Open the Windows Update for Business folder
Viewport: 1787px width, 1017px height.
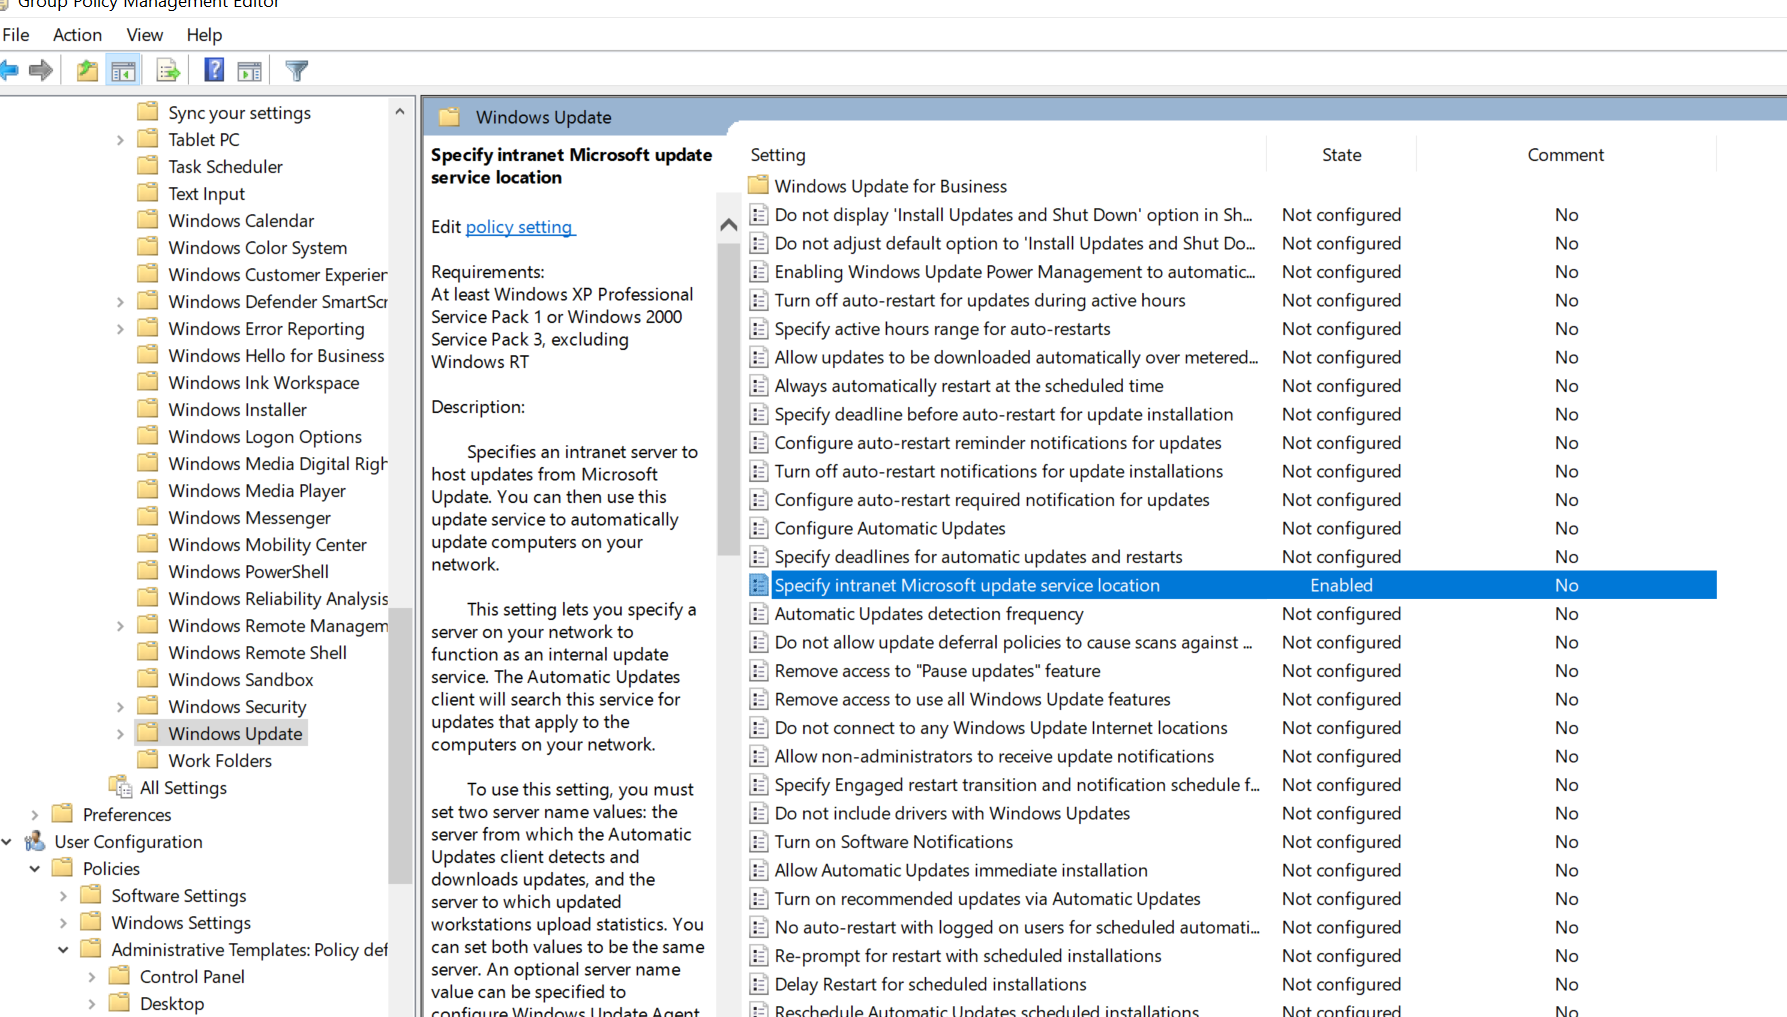[890, 186]
